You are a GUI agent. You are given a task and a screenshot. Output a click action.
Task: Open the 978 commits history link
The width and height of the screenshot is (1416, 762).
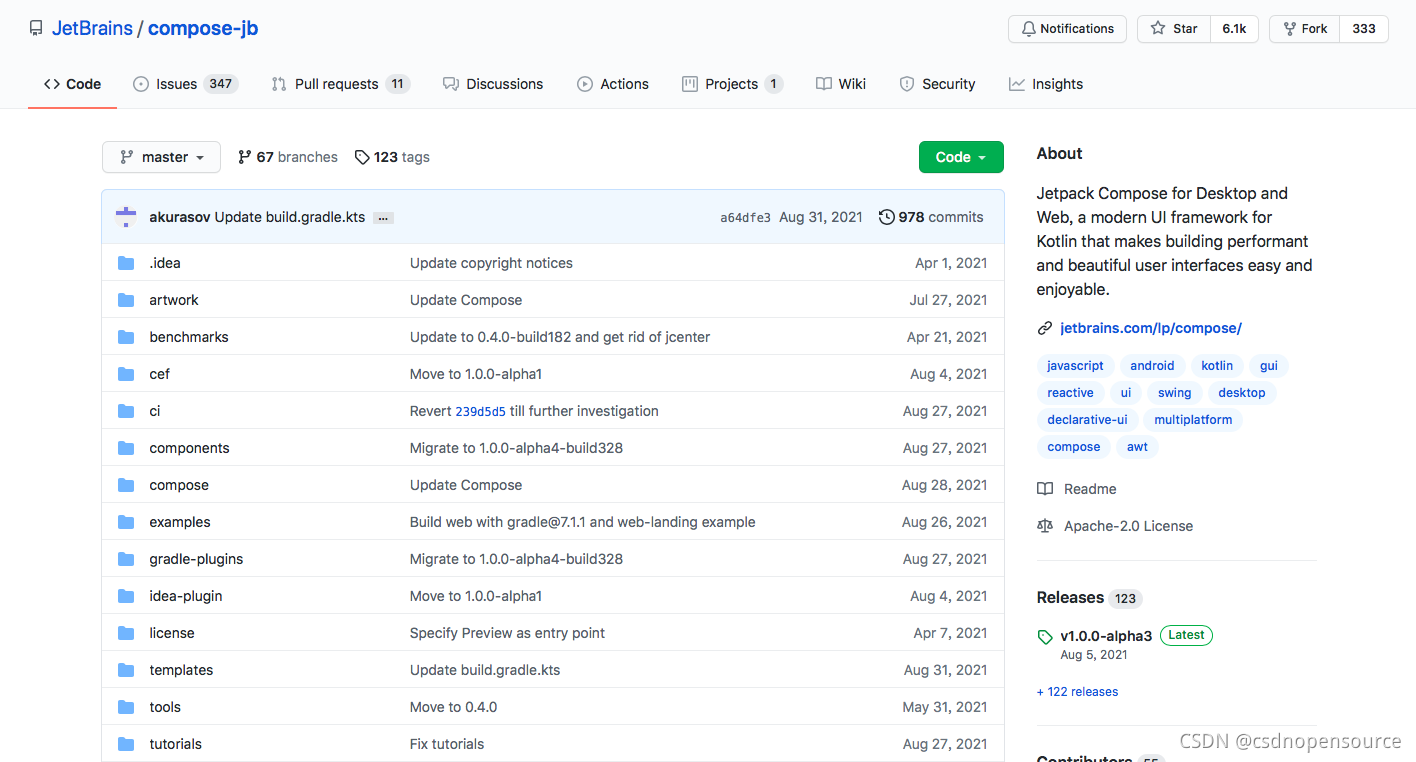(x=931, y=217)
